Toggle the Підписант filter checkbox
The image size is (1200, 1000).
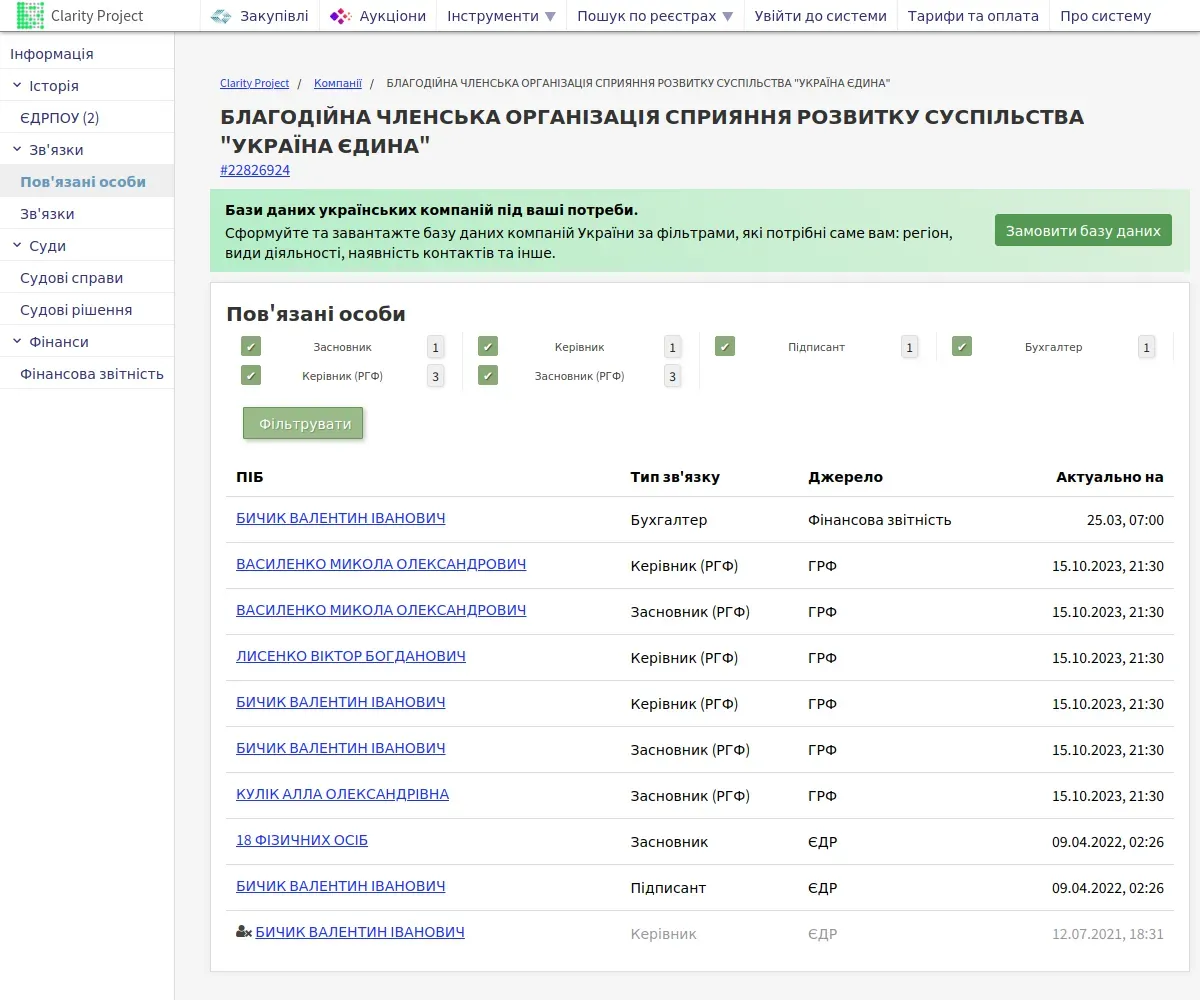(725, 347)
